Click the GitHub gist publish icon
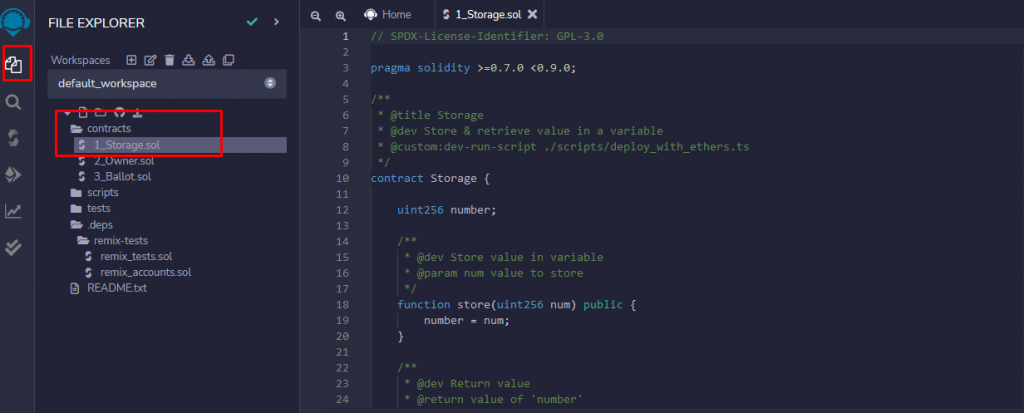Image resolution: width=1024 pixels, height=413 pixels. pos(120,112)
